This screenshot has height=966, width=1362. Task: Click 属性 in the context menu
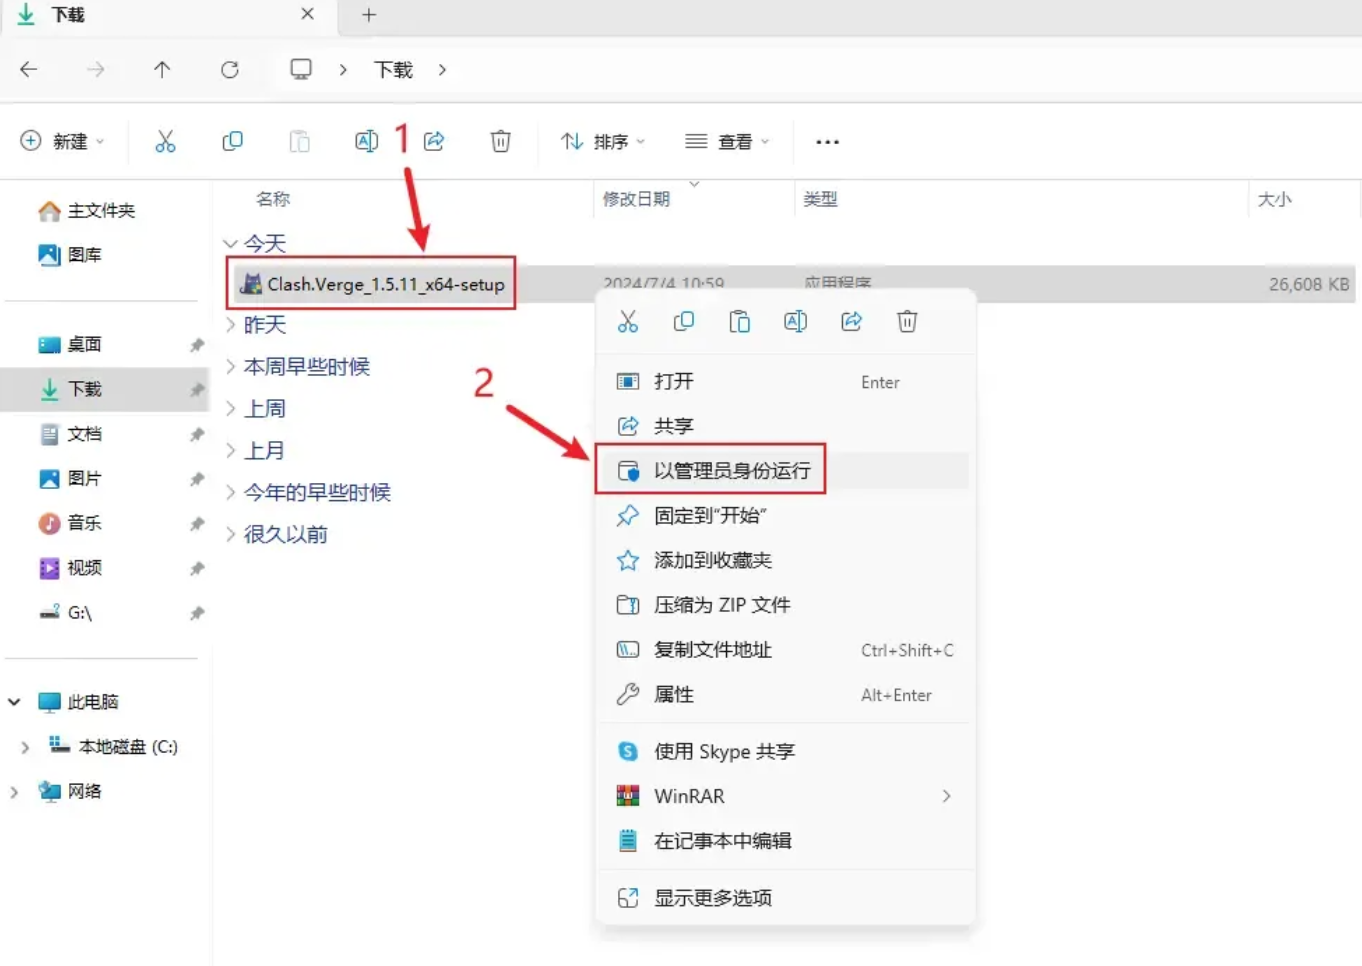[x=673, y=694]
